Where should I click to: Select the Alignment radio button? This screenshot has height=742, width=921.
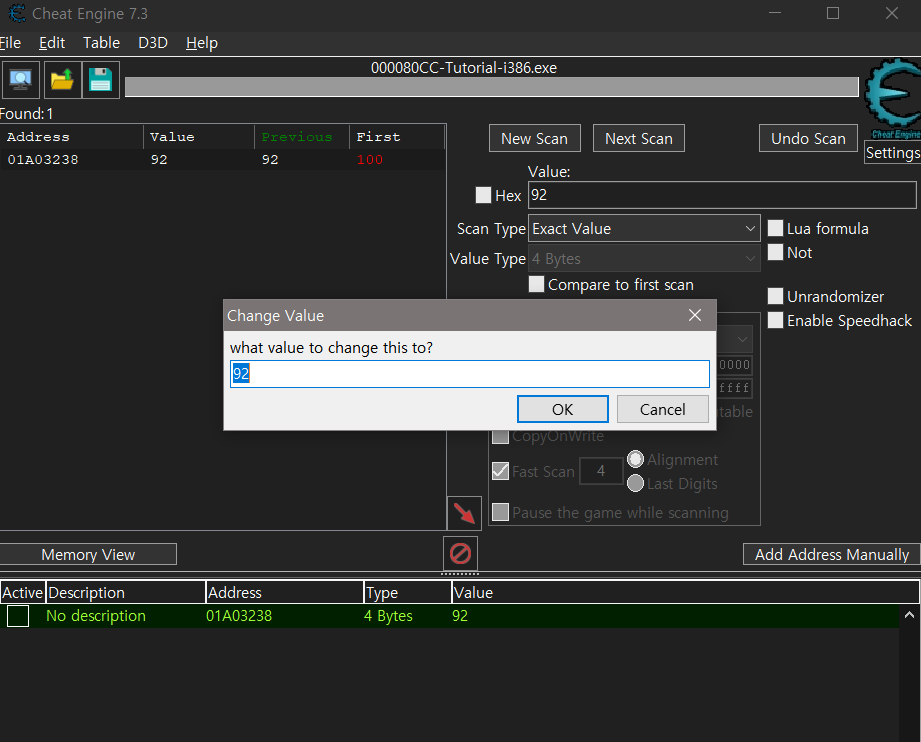tap(635, 459)
